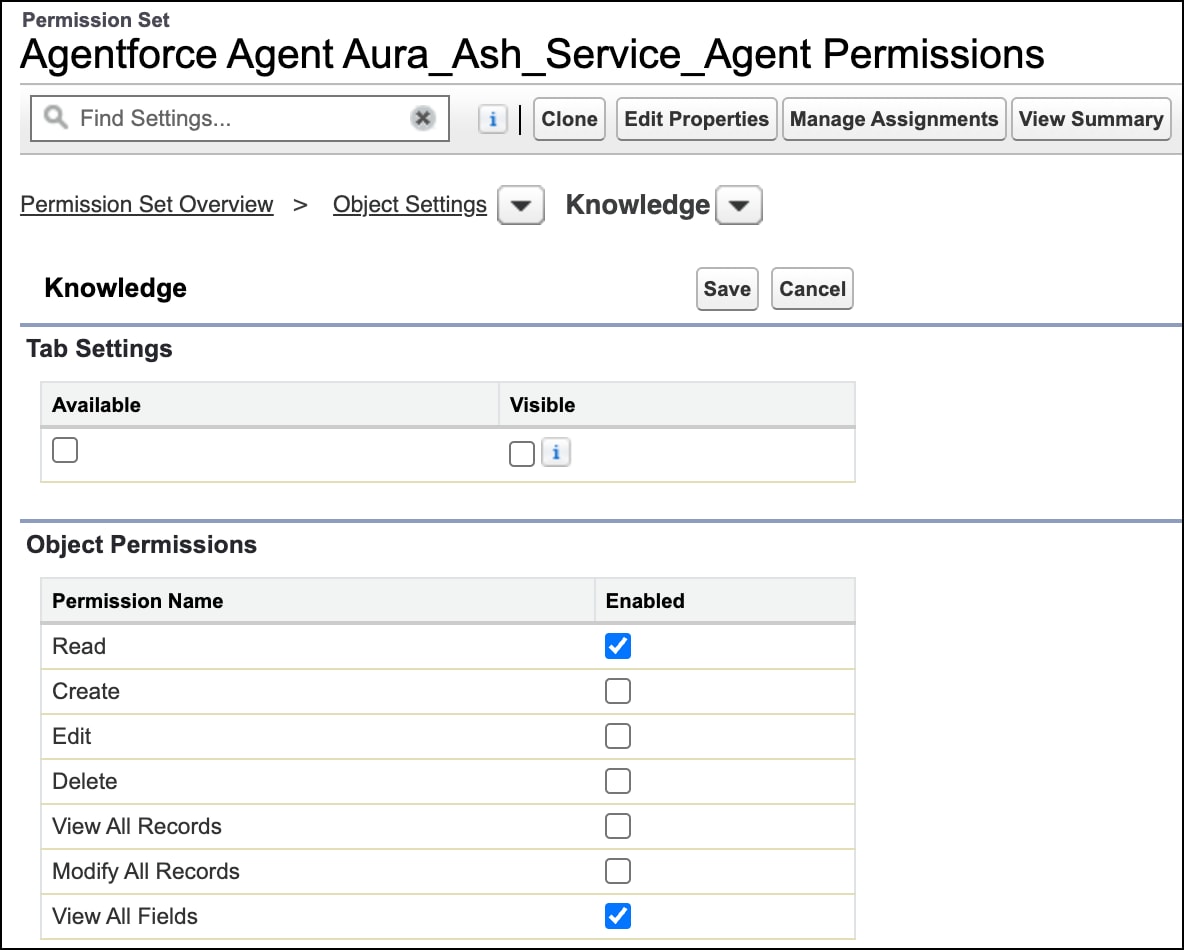Open View Summary
The height and width of the screenshot is (950, 1184).
1090,119
